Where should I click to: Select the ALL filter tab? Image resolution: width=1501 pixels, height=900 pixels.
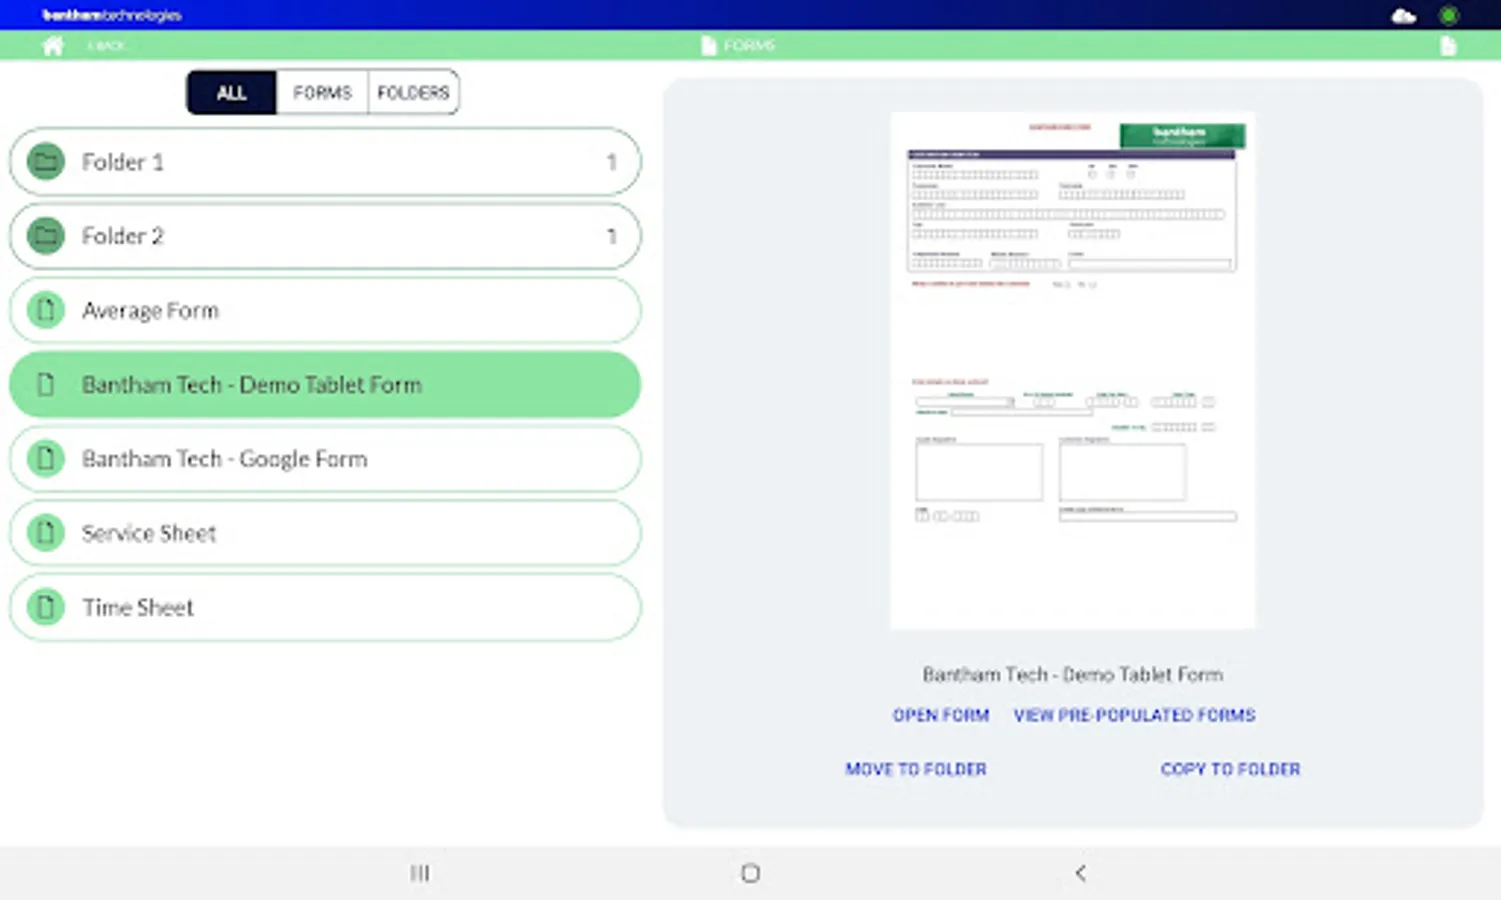231,92
